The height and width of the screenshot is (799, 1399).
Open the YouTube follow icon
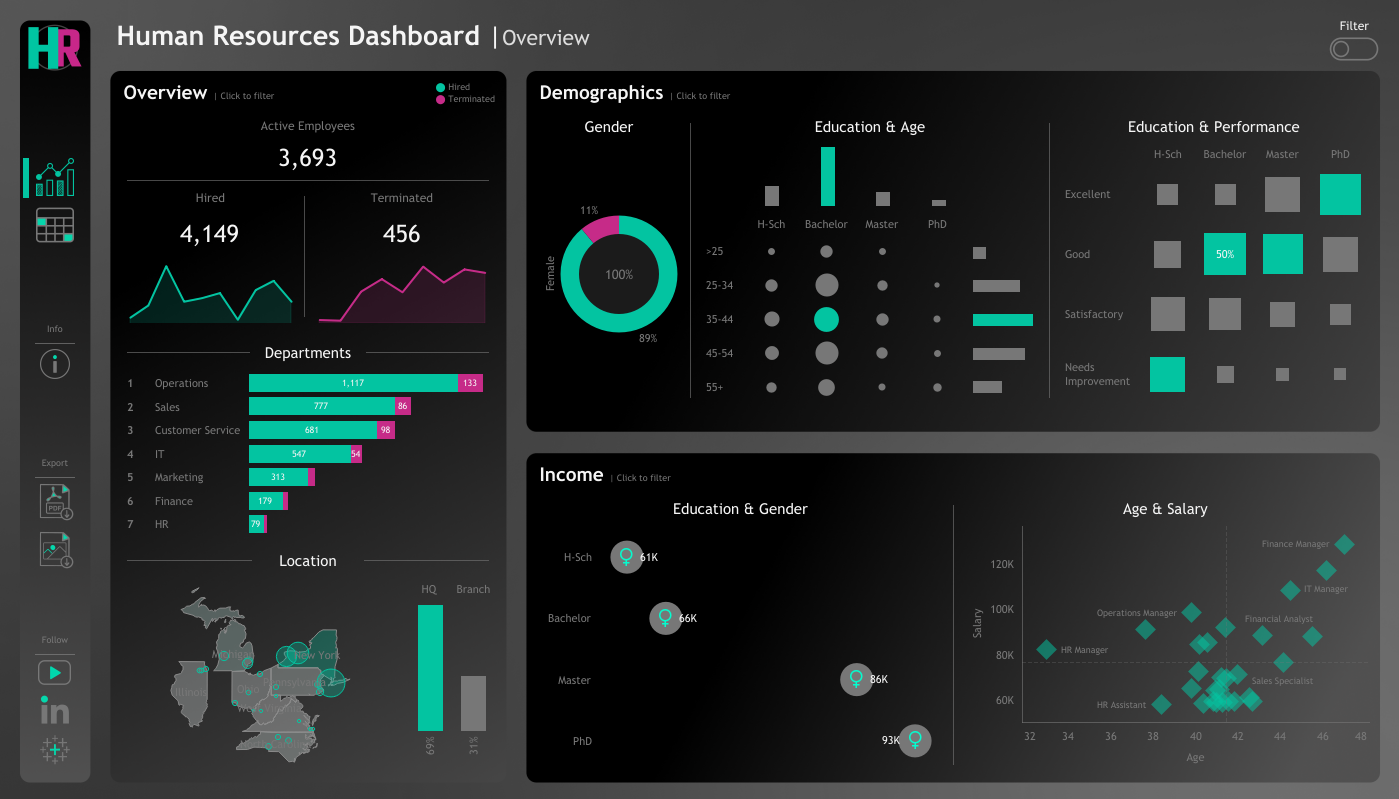[x=55, y=673]
